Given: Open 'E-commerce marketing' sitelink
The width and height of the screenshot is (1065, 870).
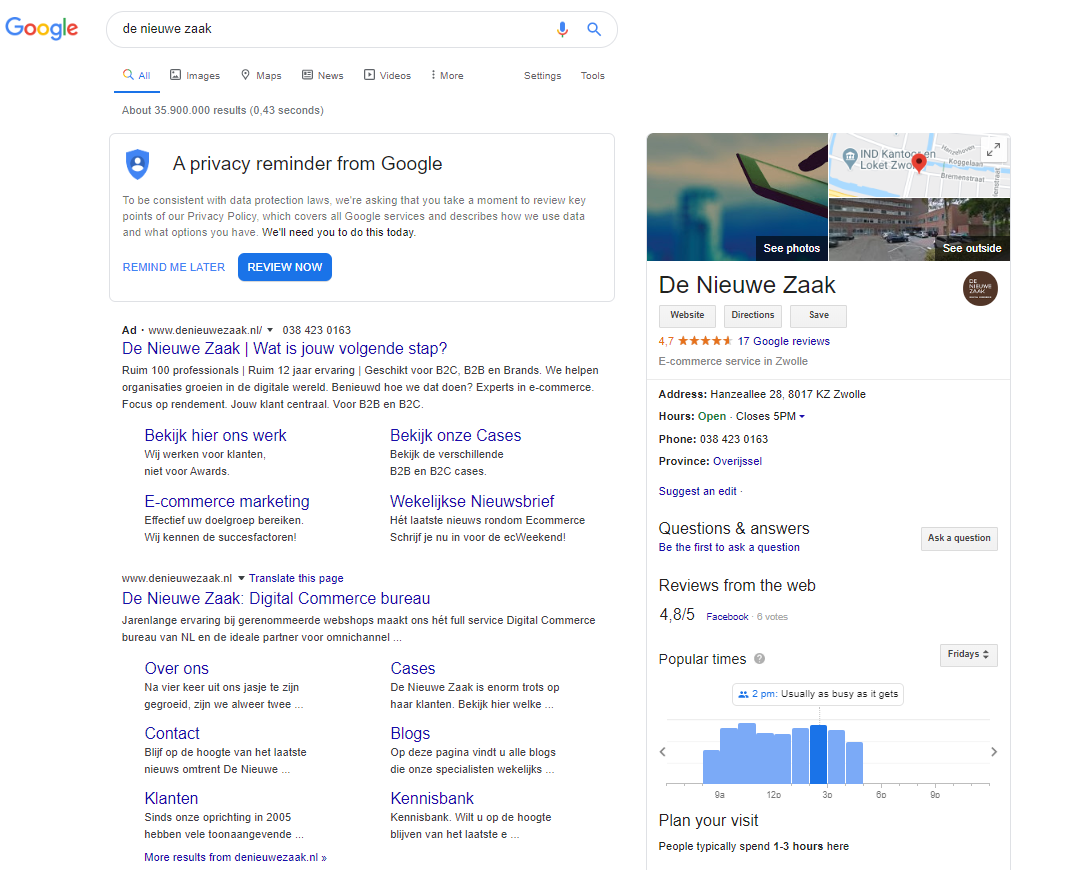Looking at the screenshot, I should (x=227, y=501).
